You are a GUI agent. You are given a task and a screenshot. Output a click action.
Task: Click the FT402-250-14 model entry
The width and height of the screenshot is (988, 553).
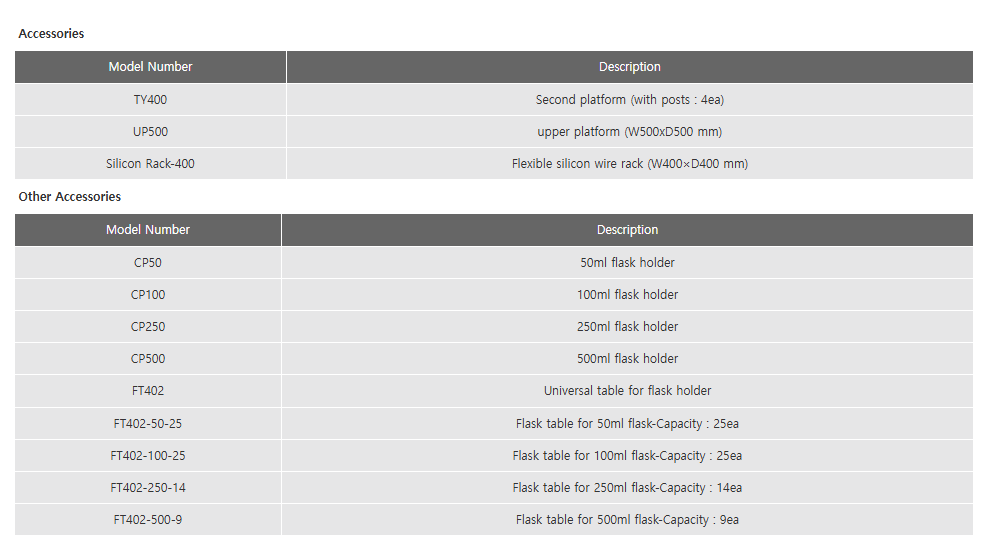pyautogui.click(x=147, y=487)
